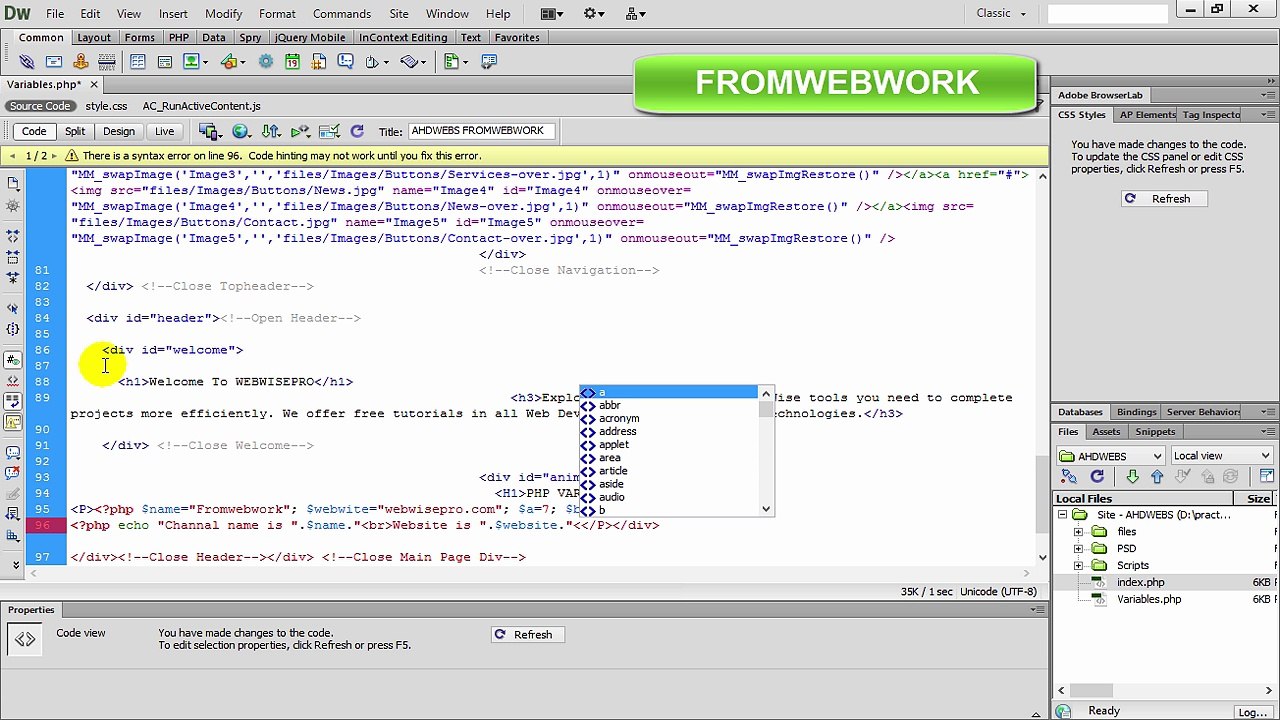Image resolution: width=1280 pixels, height=720 pixels.
Task: Preview the page in browser
Action: coord(241,131)
